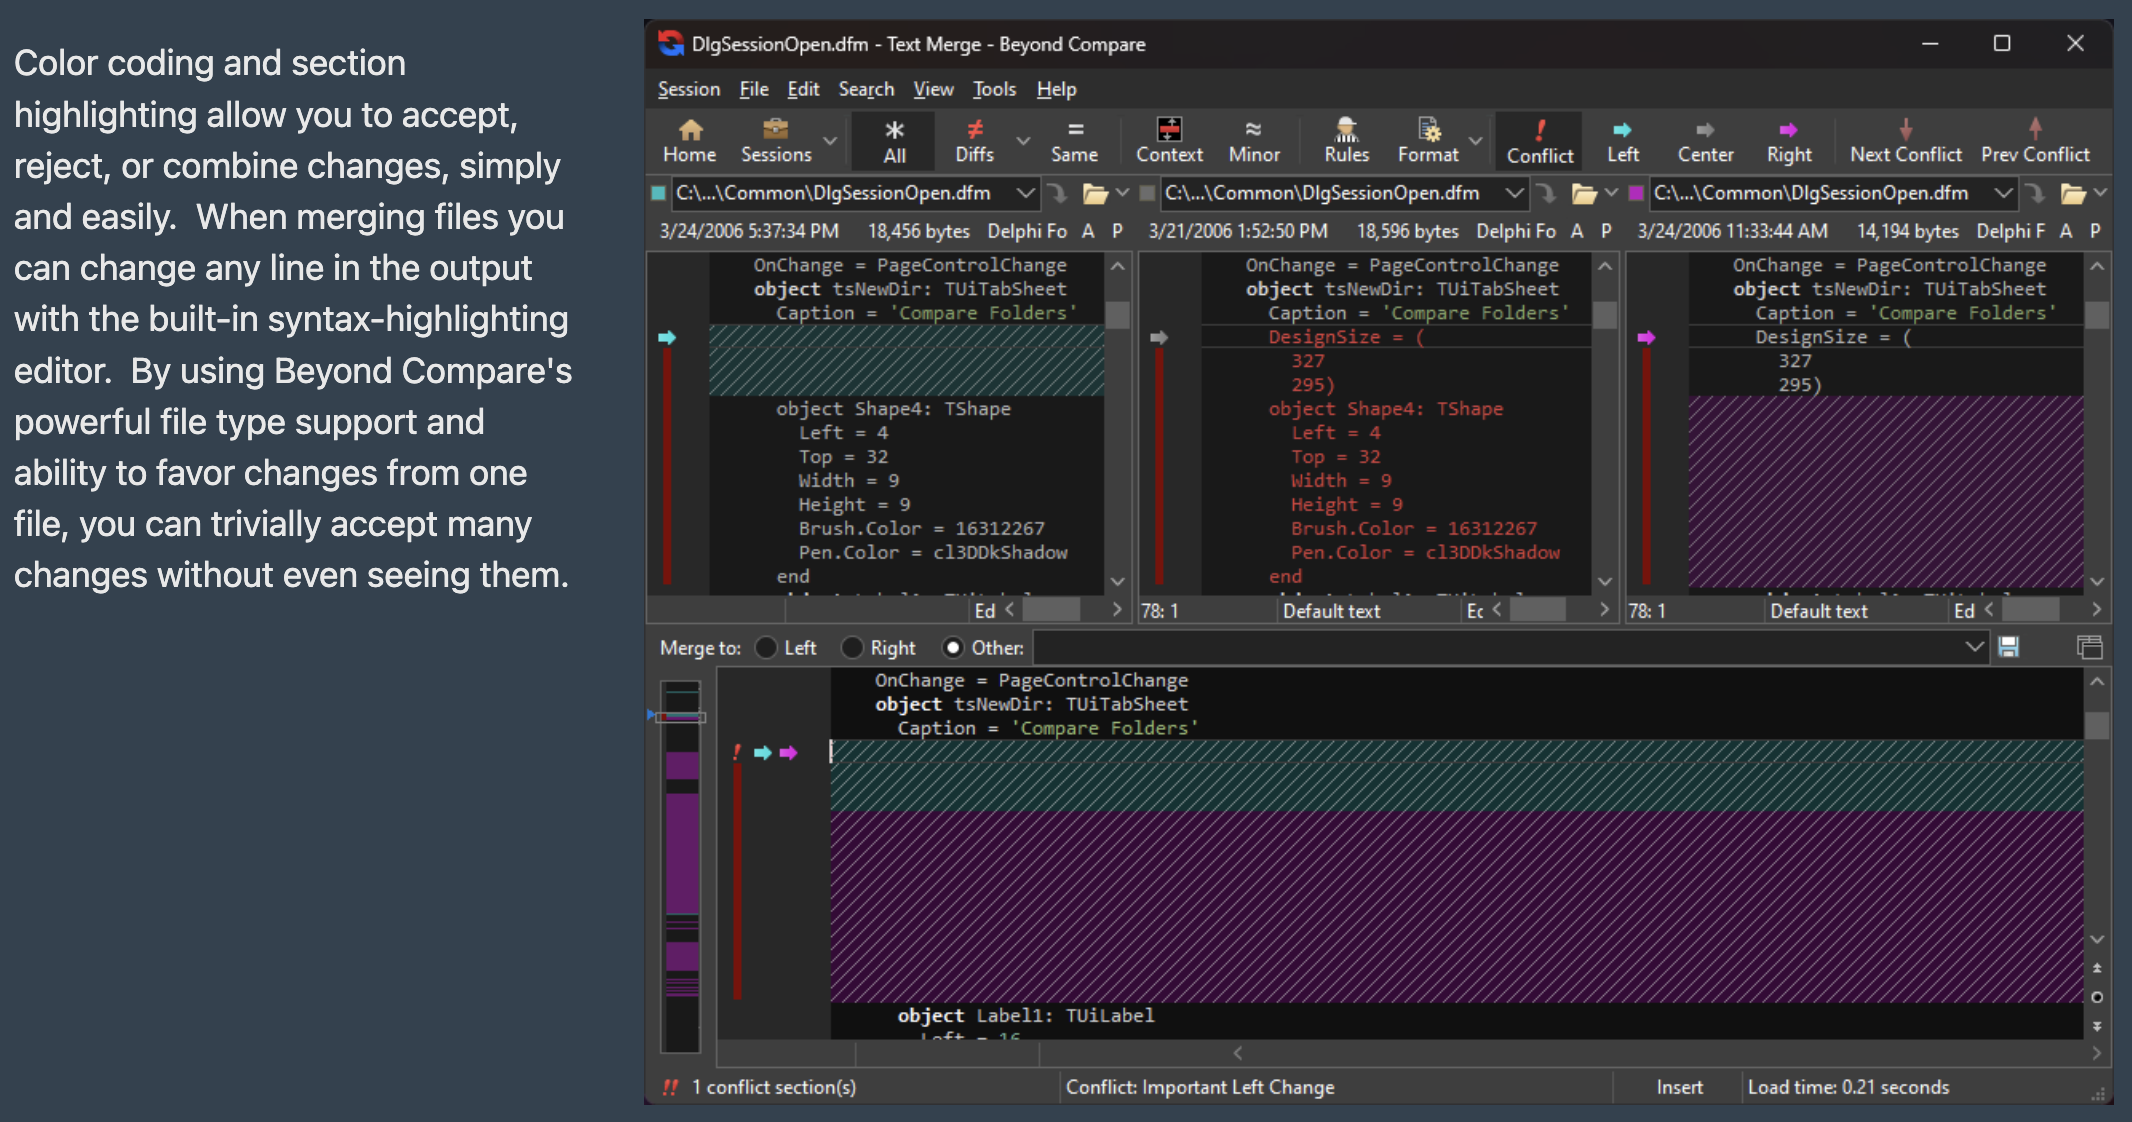Click the left pane horizontal scrollbar

pyautogui.click(x=1064, y=609)
